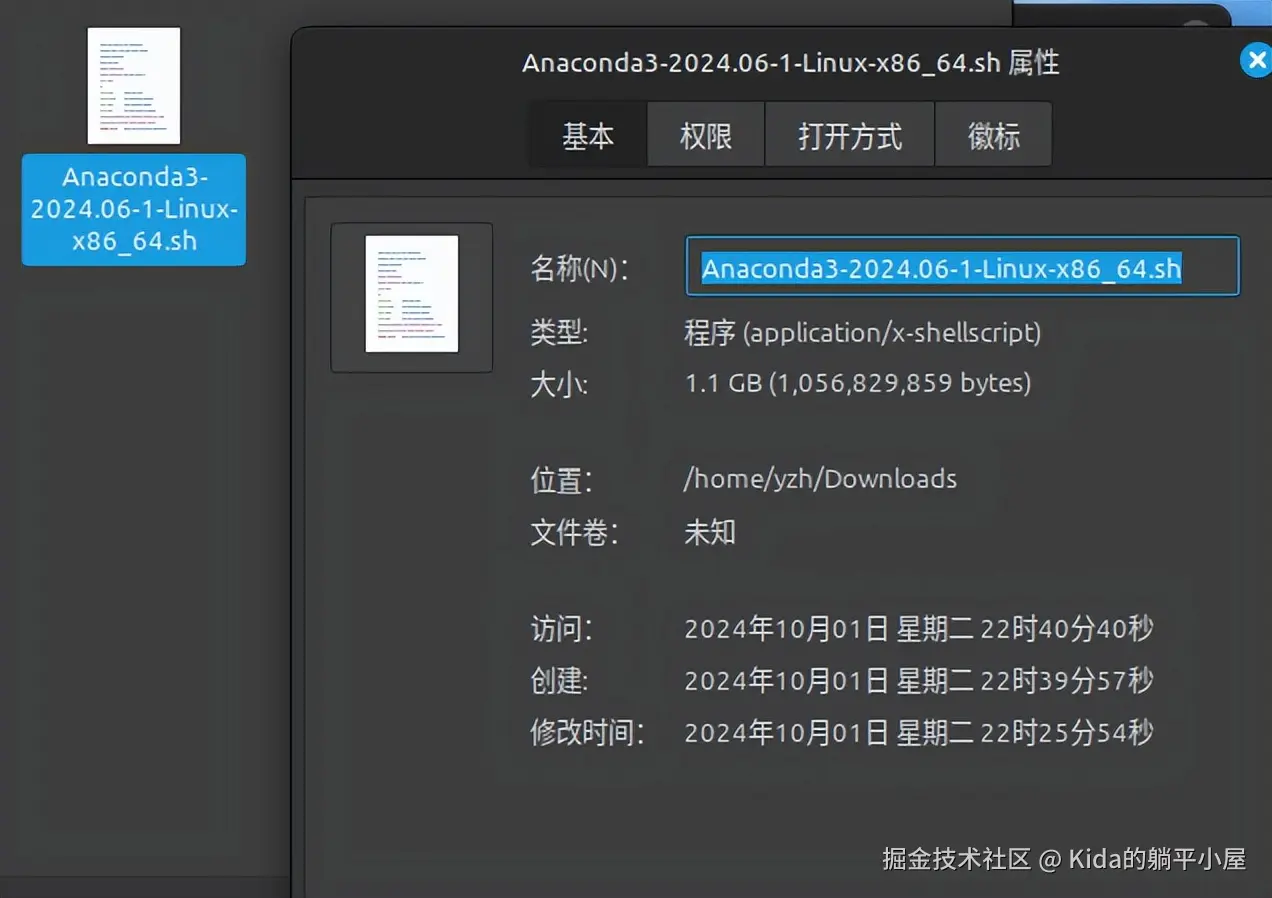
Task: Open the 权限 tab
Action: (706, 134)
